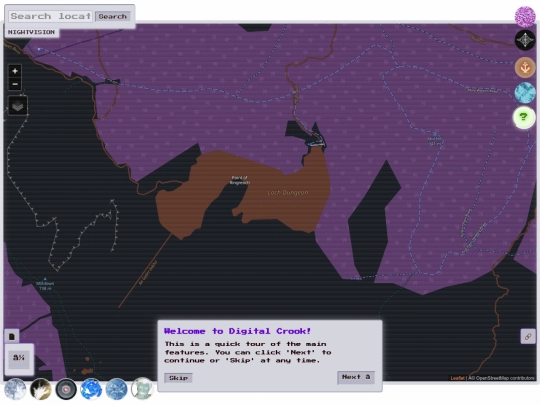The height and width of the screenshot is (405, 540).
Task: Click Next in the tour dialog
Action: point(356,377)
